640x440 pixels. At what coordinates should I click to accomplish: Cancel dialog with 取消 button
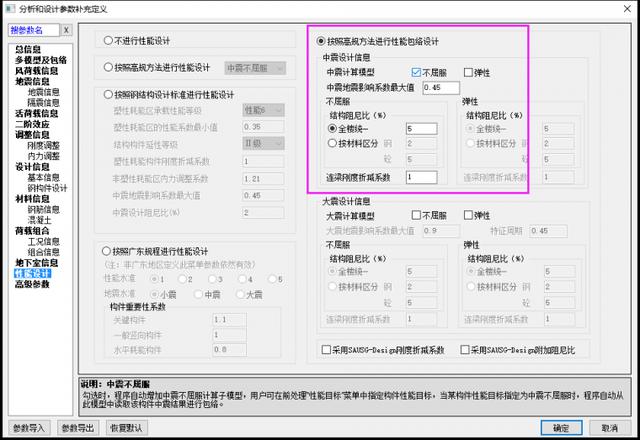point(610,428)
